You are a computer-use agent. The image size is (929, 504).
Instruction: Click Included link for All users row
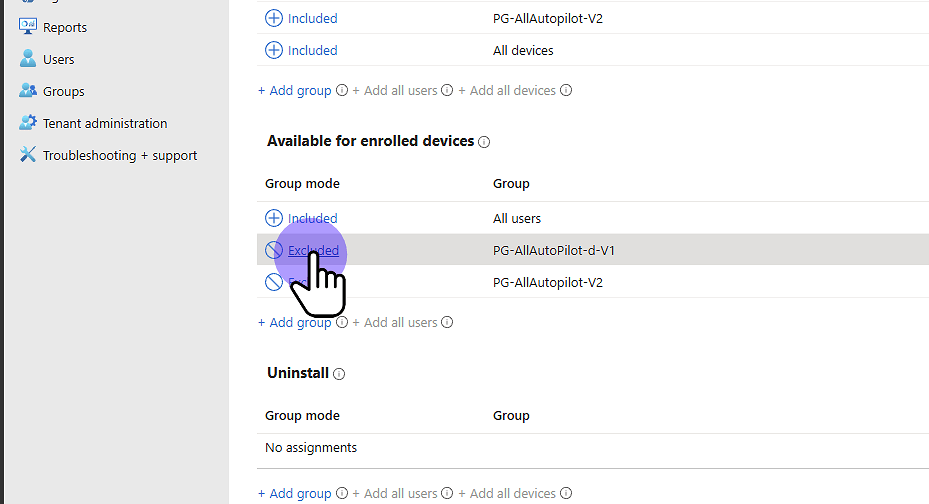(x=312, y=219)
